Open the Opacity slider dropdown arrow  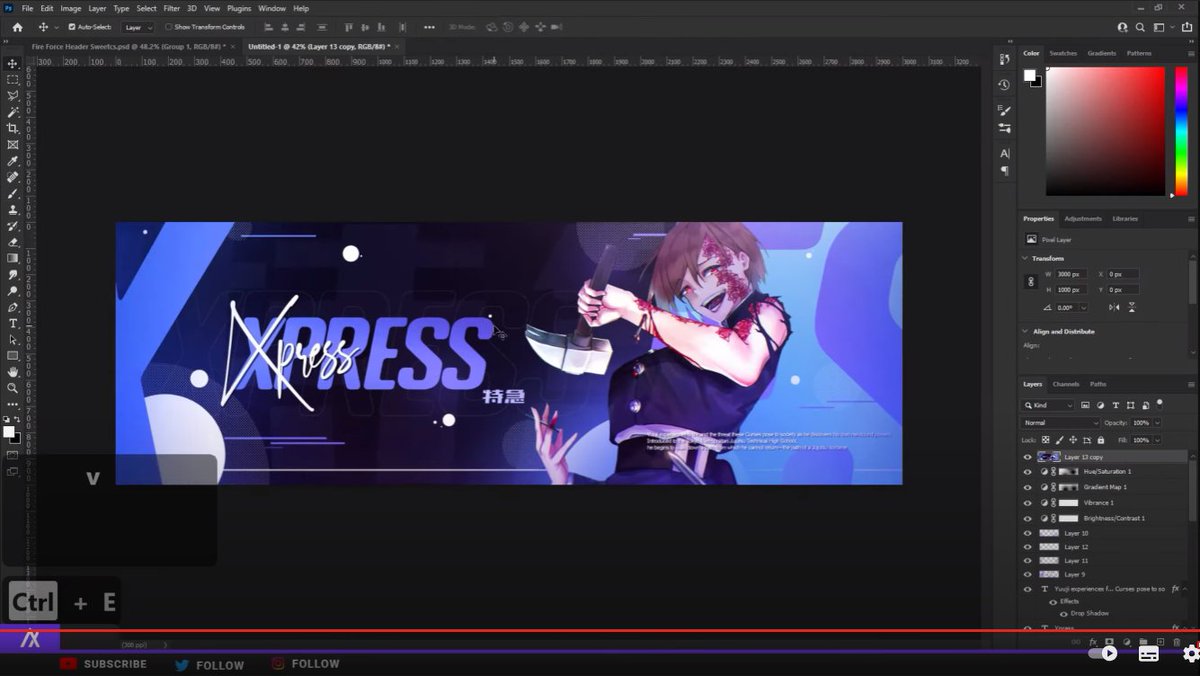[x=1158, y=423]
